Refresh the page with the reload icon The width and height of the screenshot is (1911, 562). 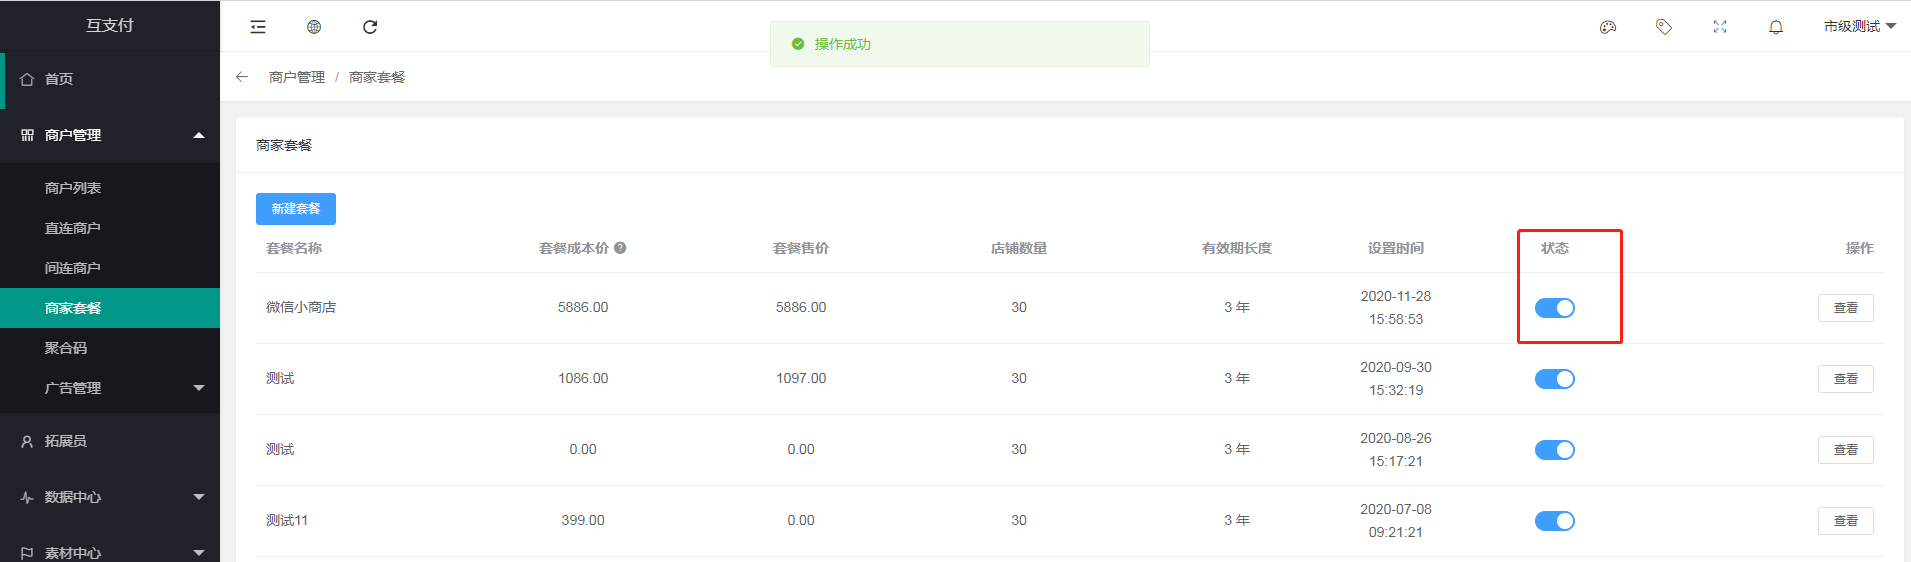point(370,27)
